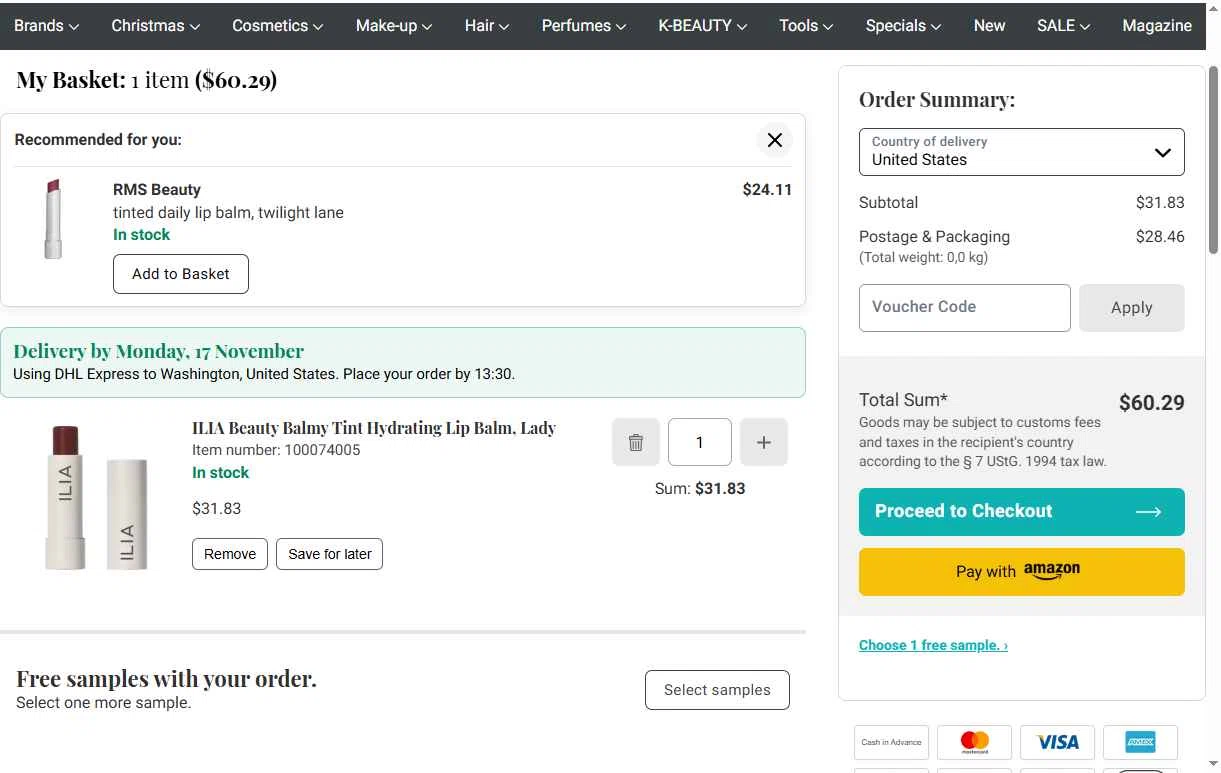
Task: Expand the Perfumes menu
Action: point(584,26)
